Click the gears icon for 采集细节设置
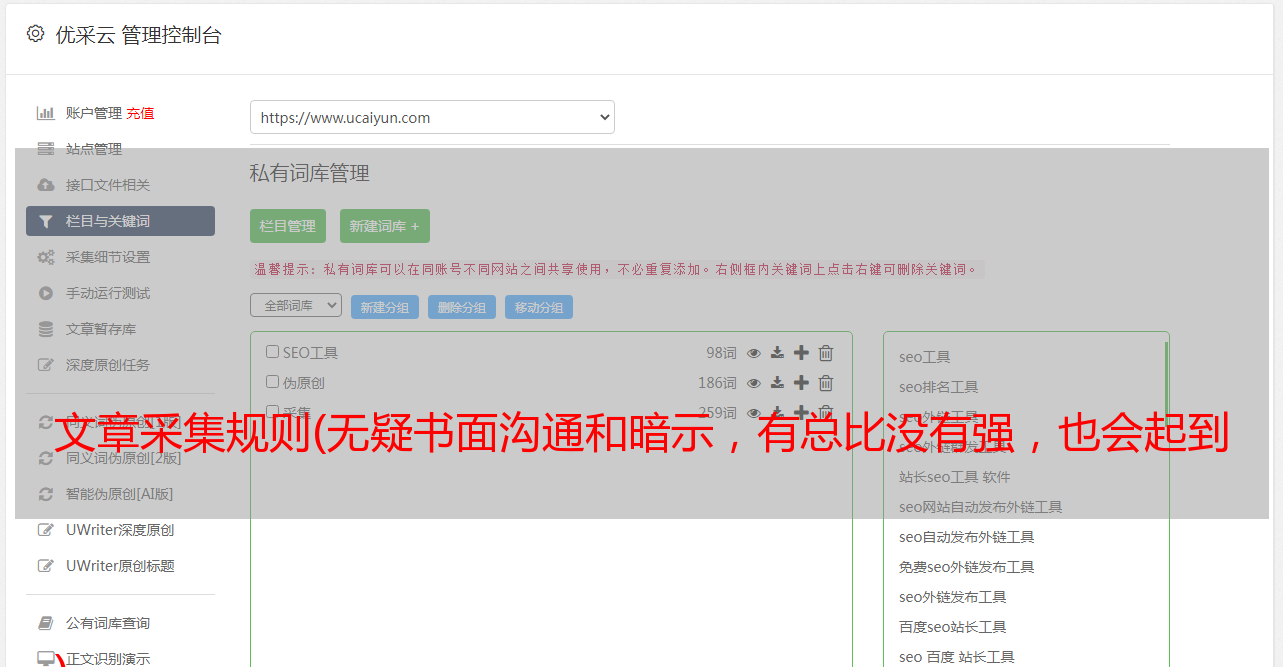1283x667 pixels. 45,257
